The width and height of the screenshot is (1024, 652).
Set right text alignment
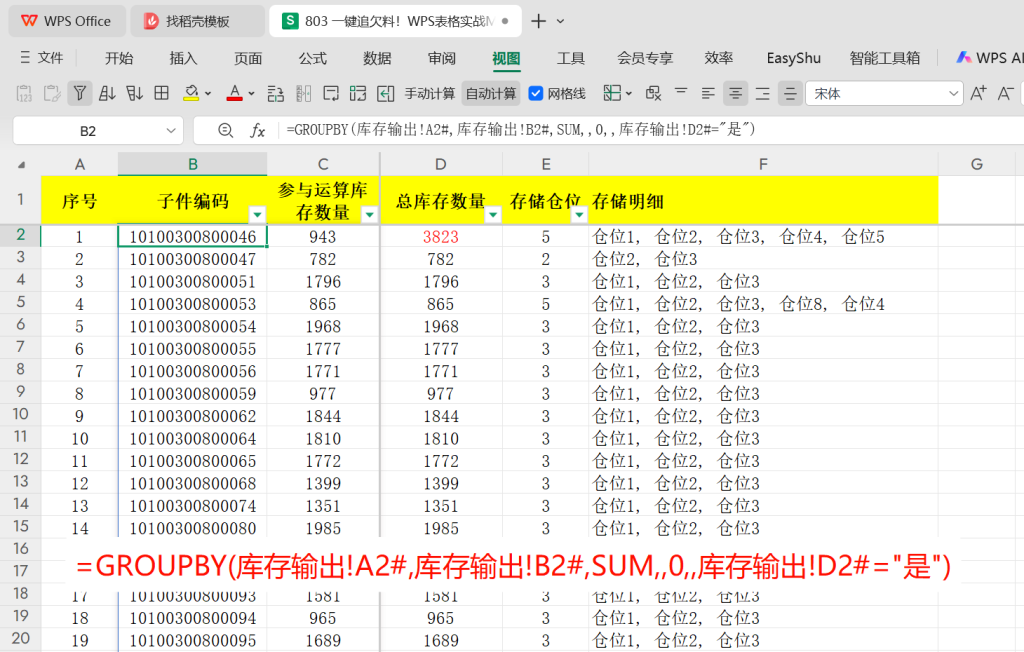[763, 94]
